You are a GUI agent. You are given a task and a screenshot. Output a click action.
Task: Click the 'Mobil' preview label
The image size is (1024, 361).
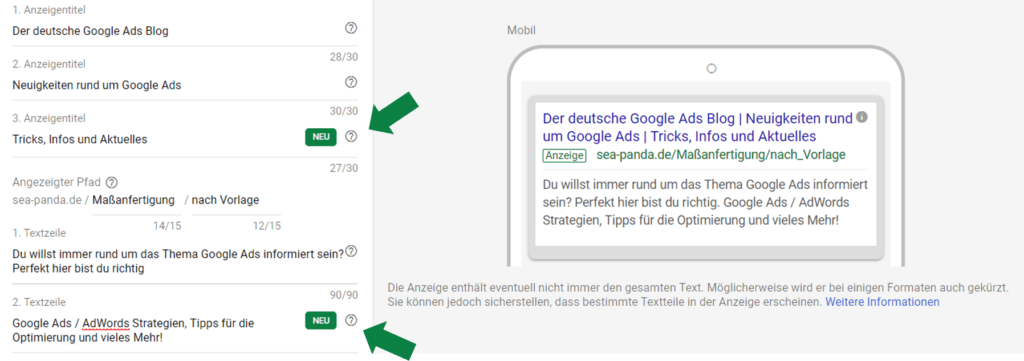(x=522, y=31)
